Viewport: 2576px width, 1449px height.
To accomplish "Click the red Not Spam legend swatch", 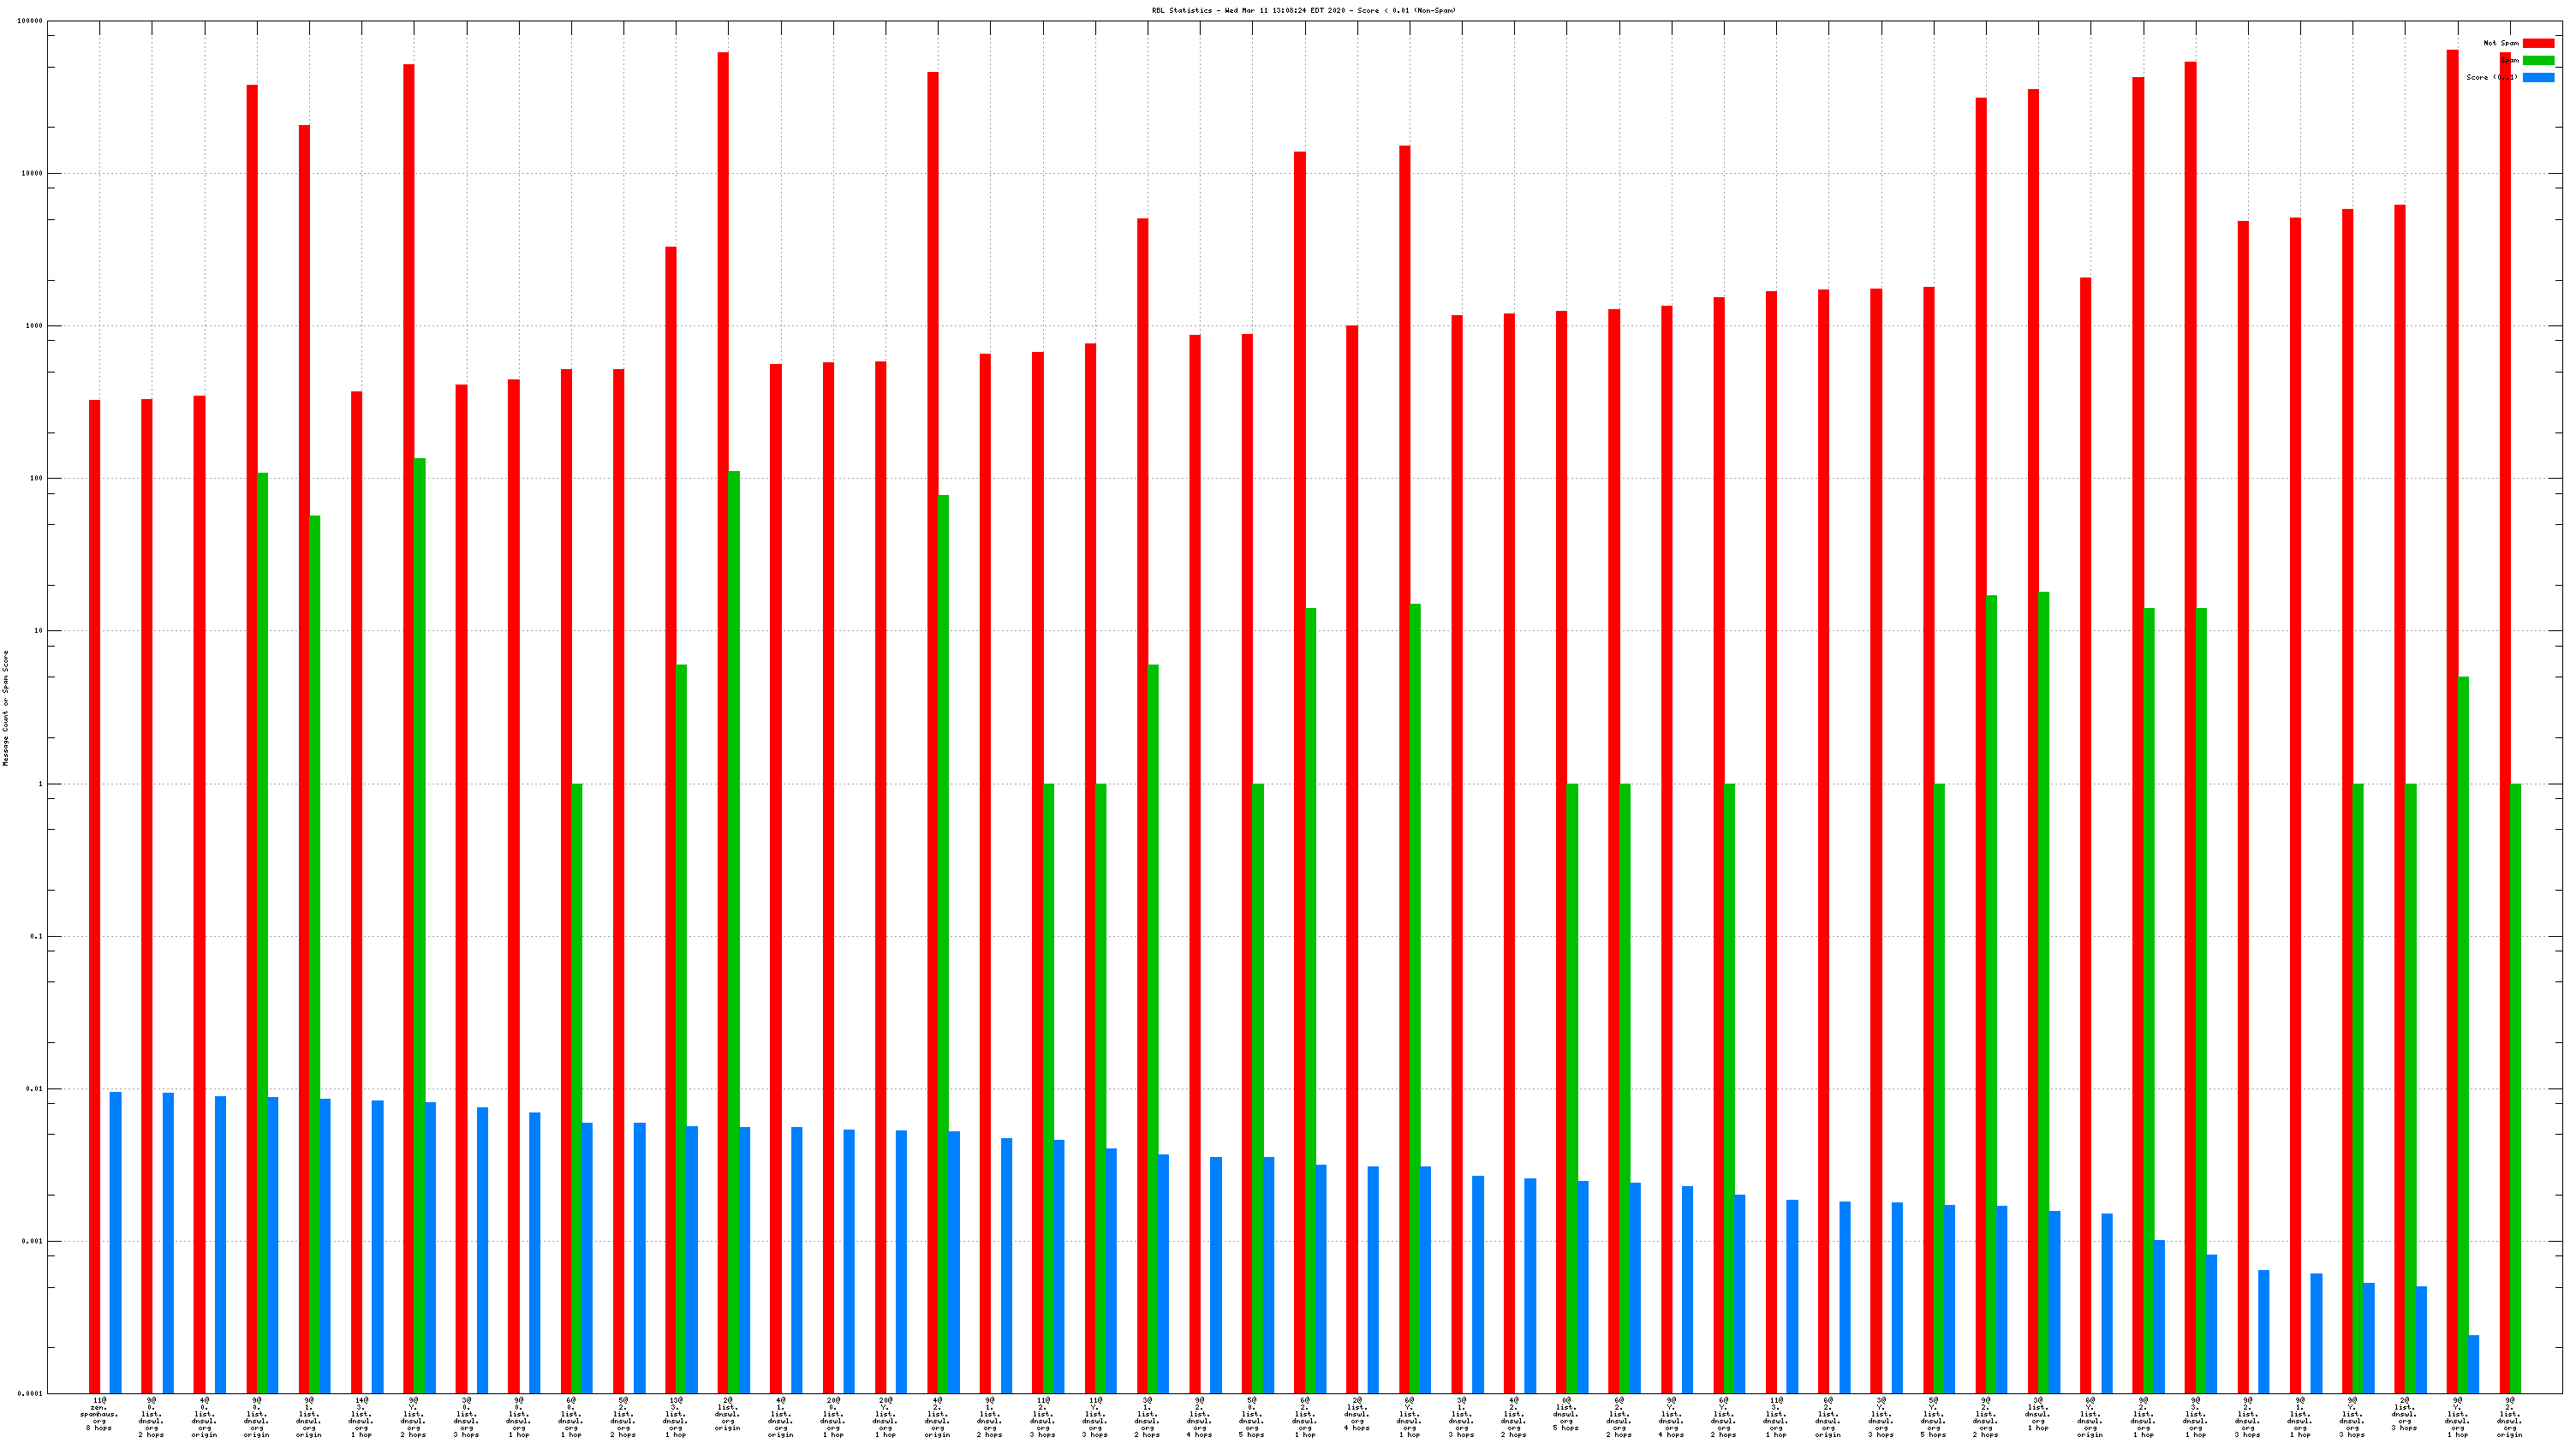I will click(x=2538, y=43).
